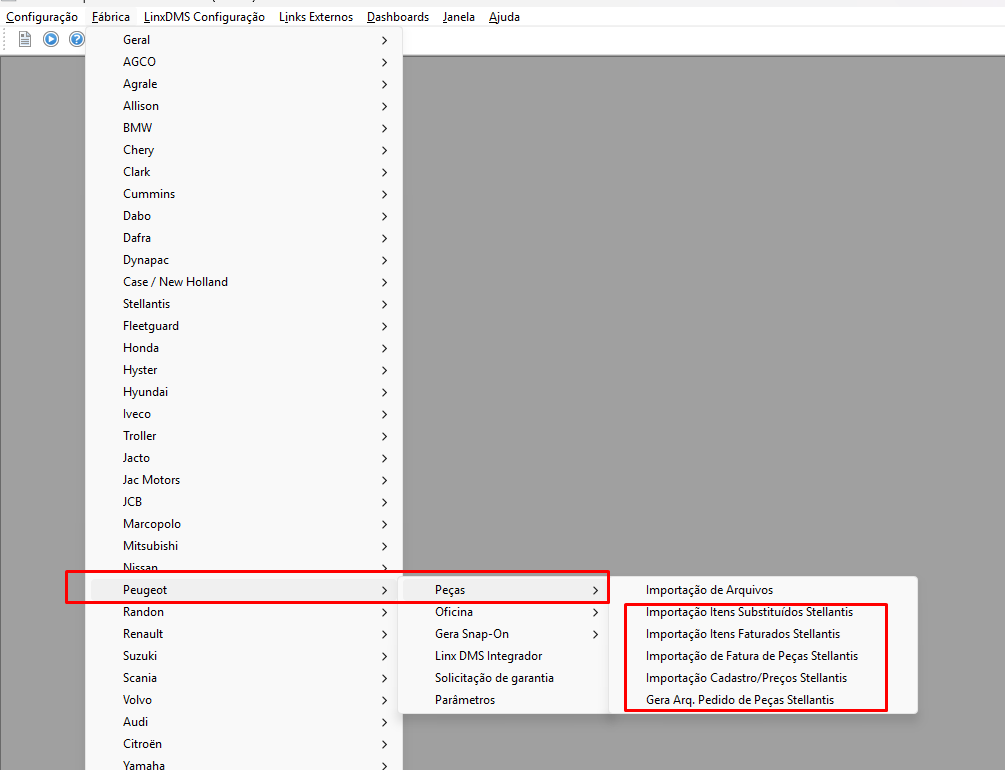Expand the Dynapac submenu
This screenshot has width=1005, height=770.
tap(244, 260)
